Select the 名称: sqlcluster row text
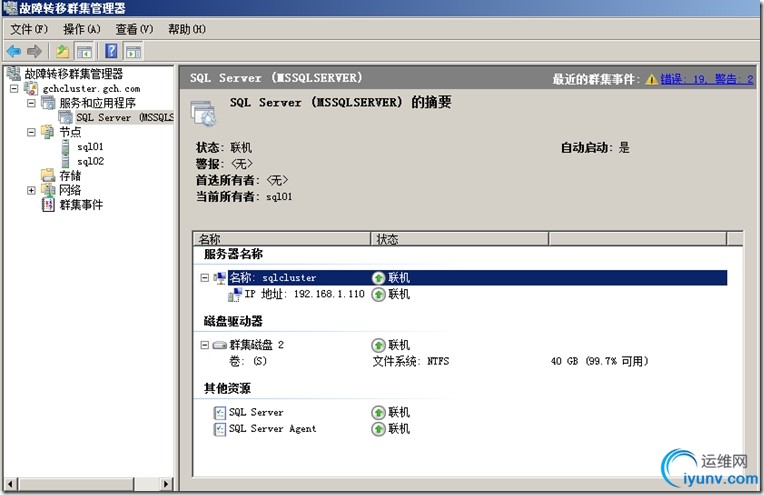This screenshot has height=495, width=764. coord(273,278)
